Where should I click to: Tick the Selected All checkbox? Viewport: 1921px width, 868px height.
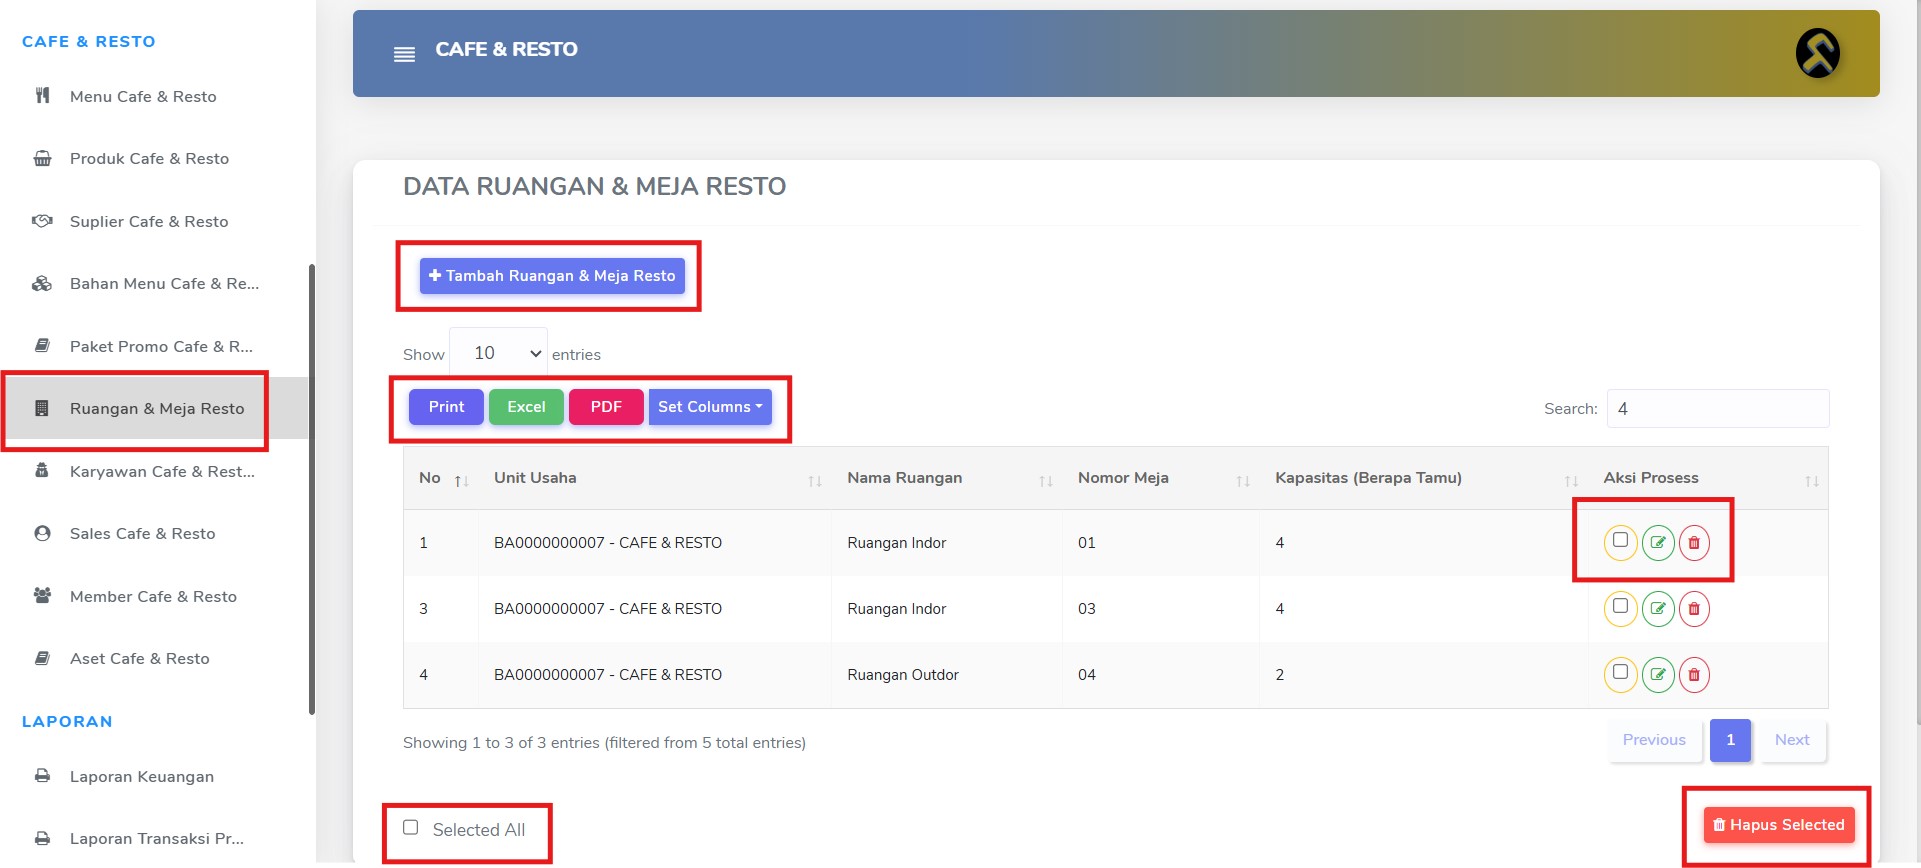[410, 827]
